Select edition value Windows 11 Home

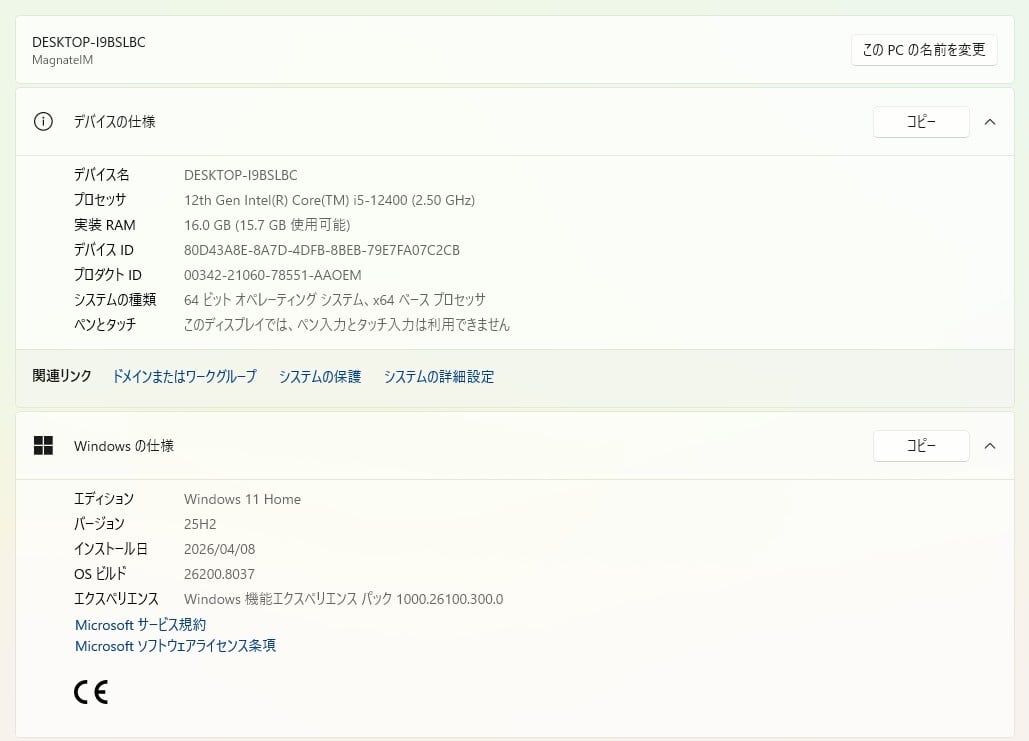242,499
